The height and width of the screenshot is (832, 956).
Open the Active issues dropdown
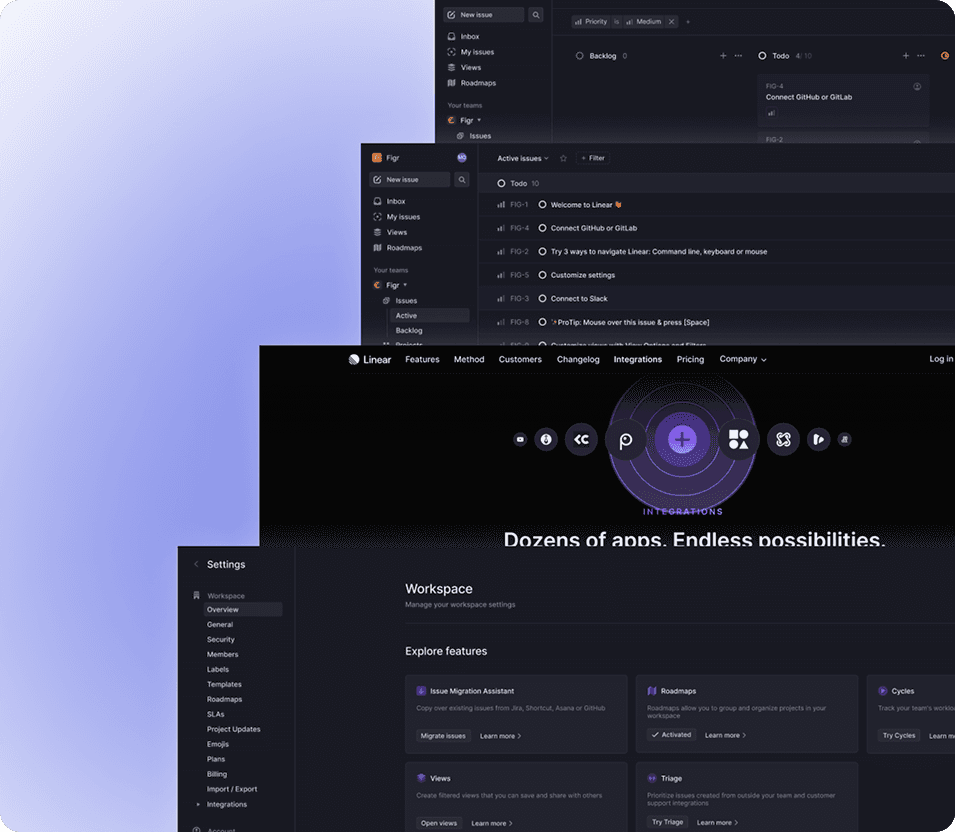tap(523, 158)
